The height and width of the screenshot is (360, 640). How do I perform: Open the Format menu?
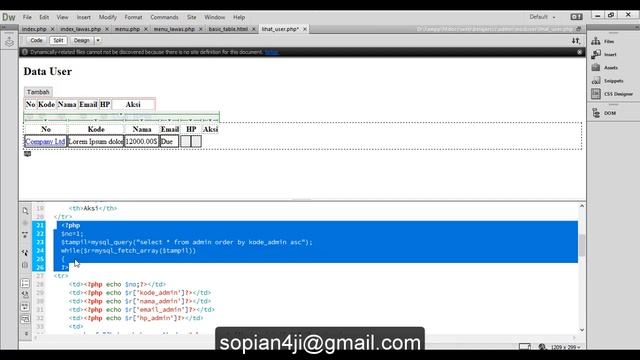pos(133,17)
